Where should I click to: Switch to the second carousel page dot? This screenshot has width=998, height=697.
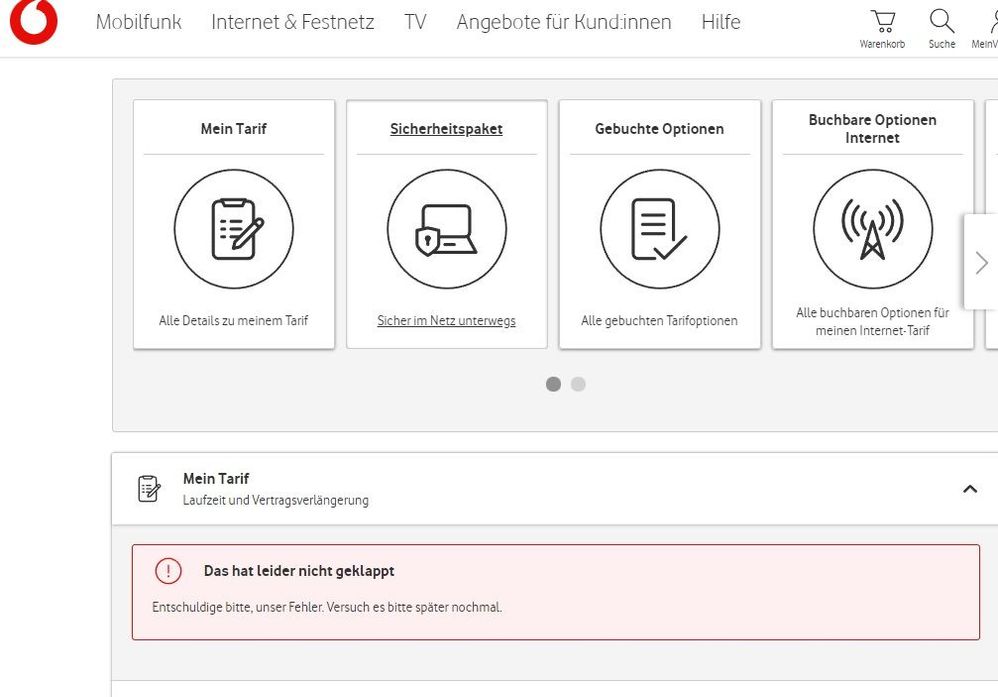578,384
